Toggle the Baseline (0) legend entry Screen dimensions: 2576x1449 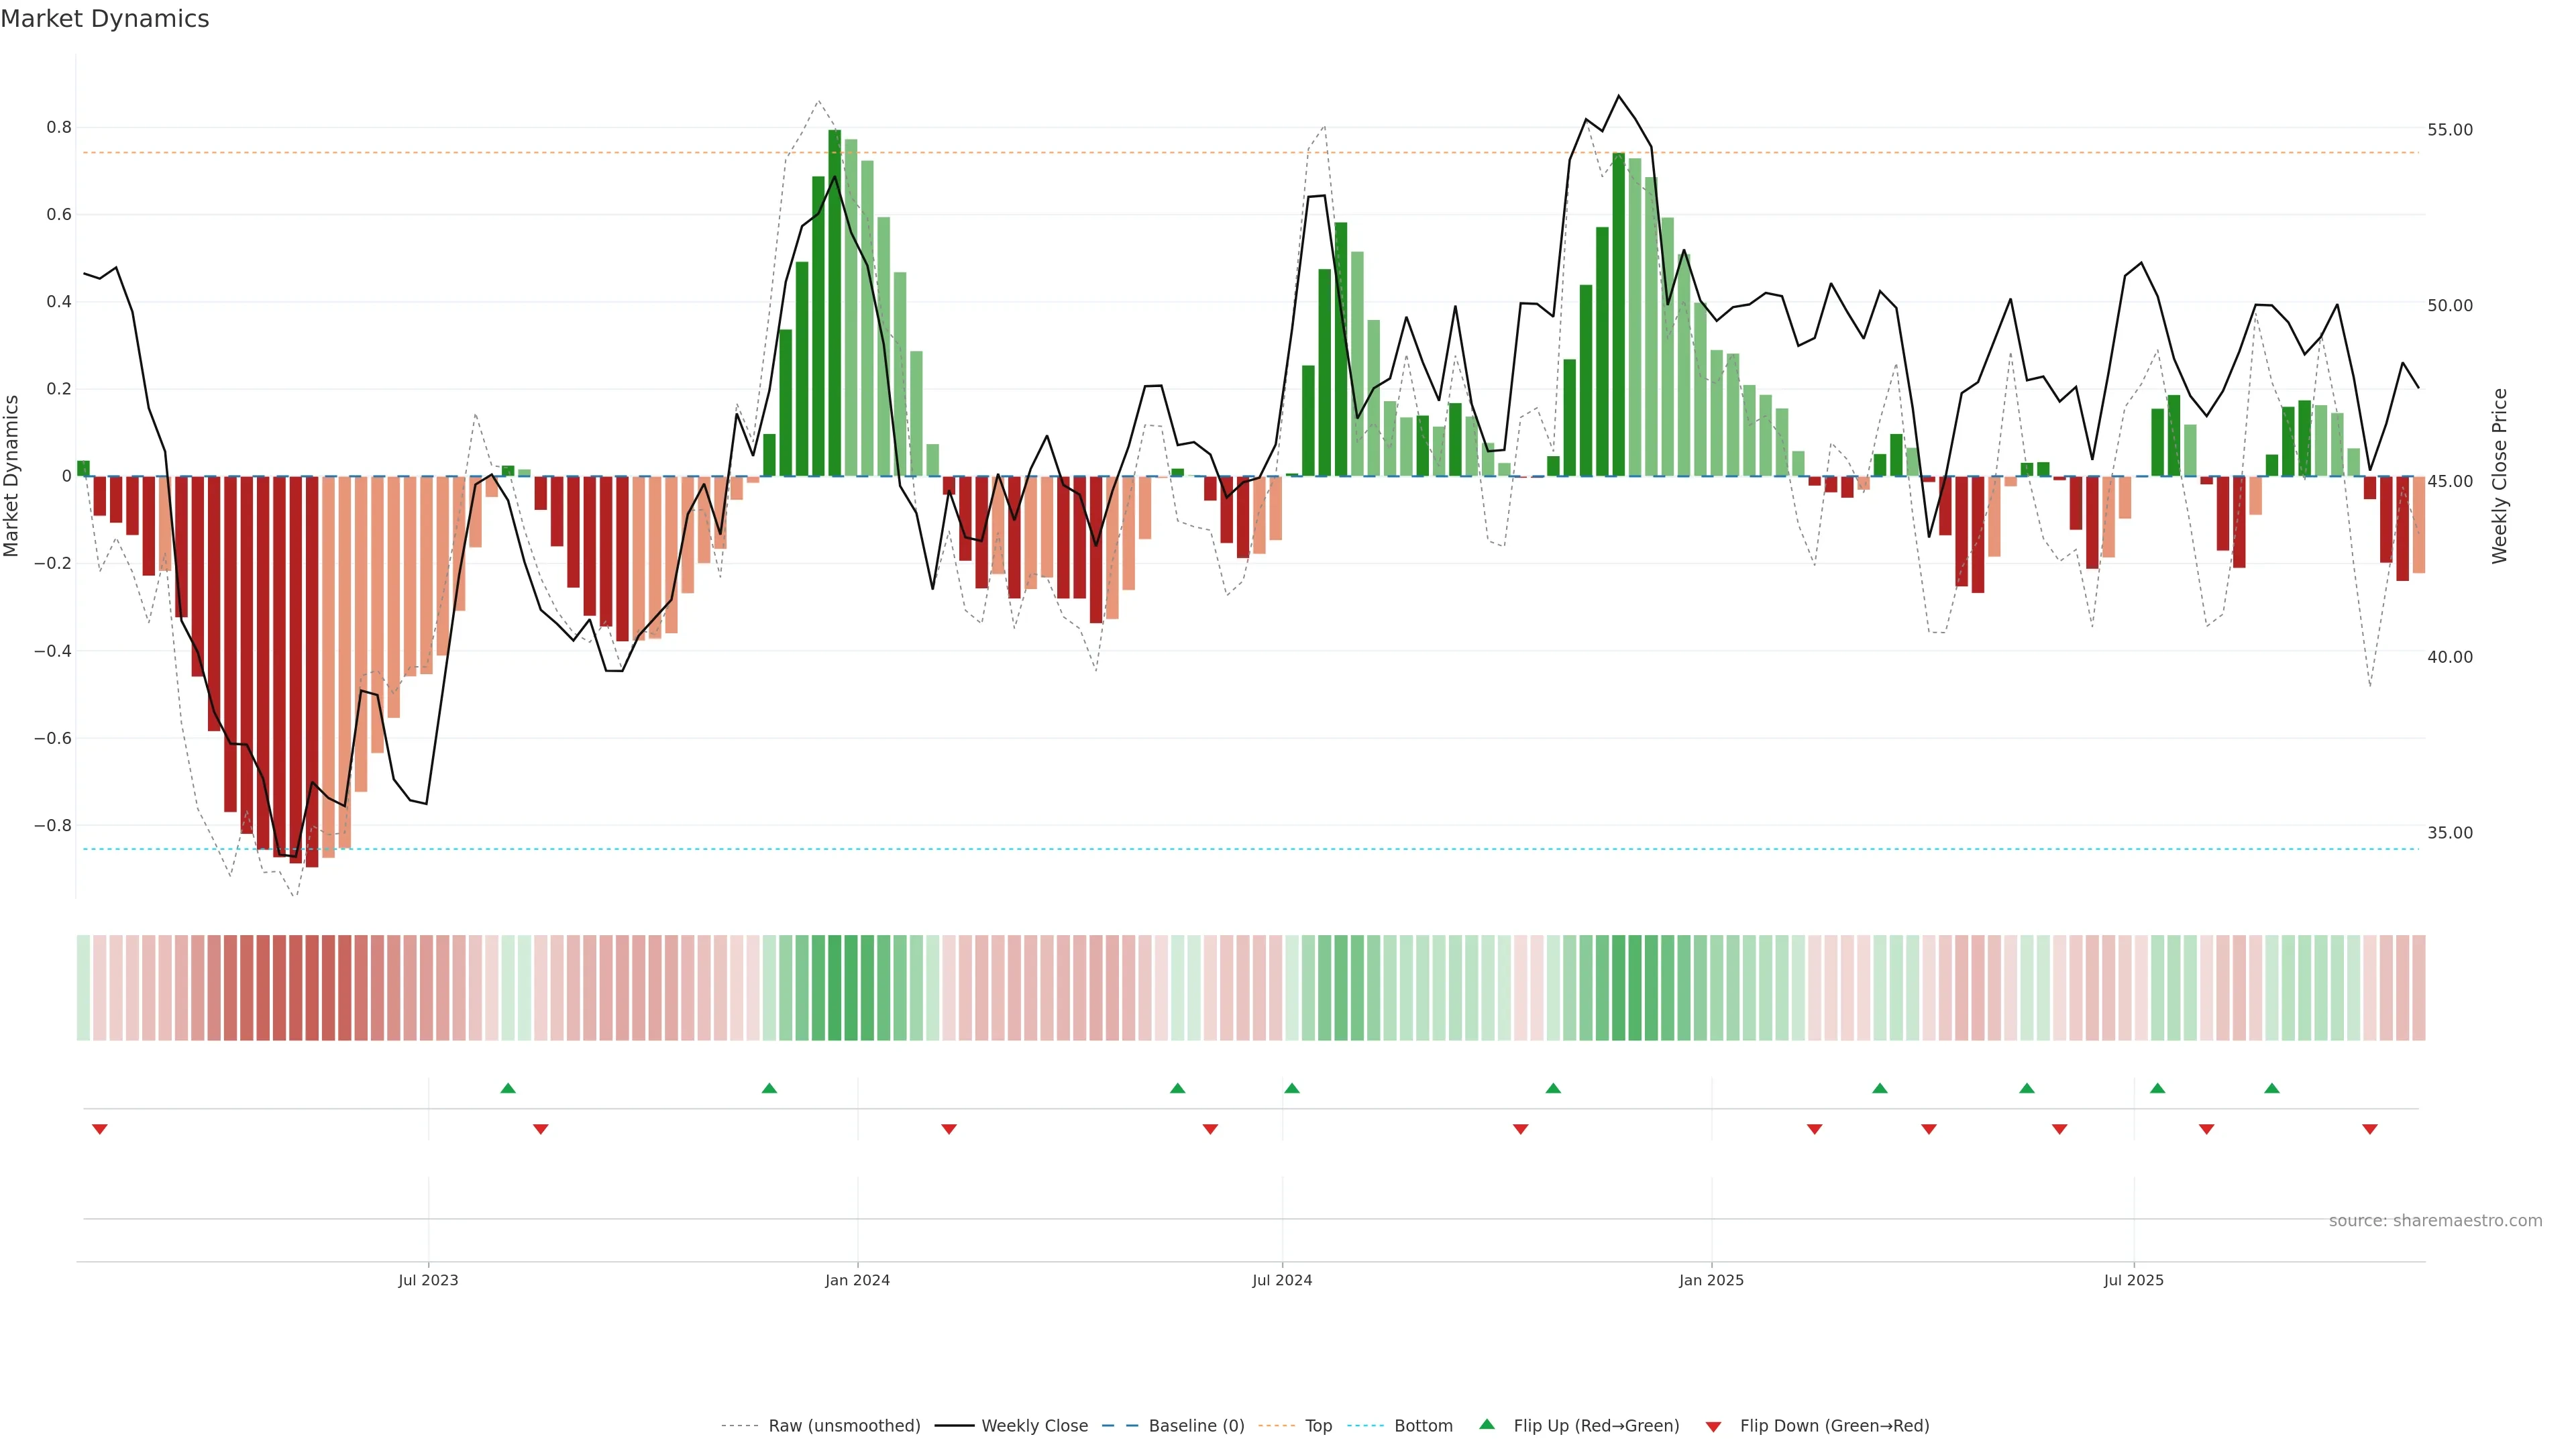pyautogui.click(x=1196, y=1426)
